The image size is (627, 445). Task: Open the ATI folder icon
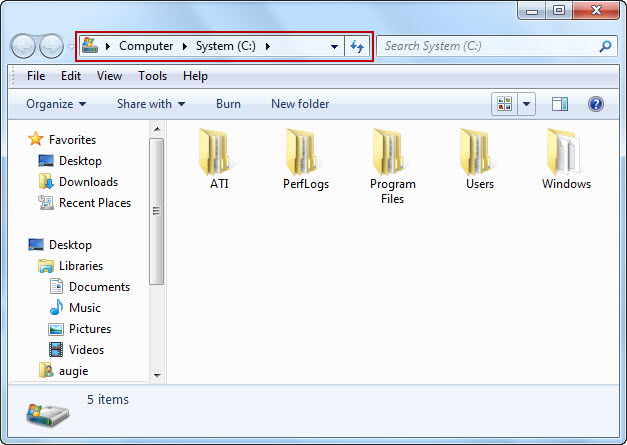(x=219, y=151)
